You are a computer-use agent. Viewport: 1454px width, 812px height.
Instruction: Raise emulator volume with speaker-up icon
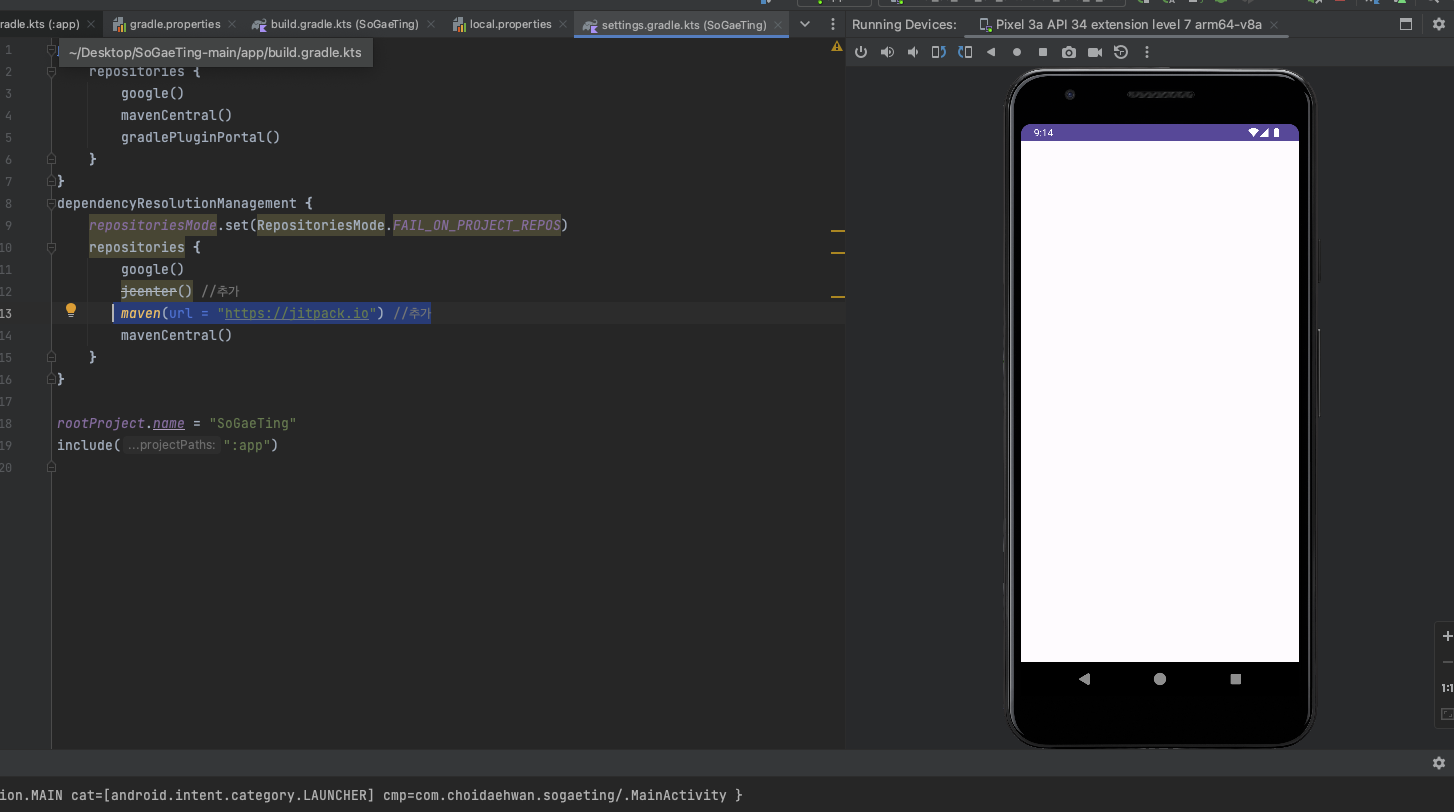(x=887, y=52)
